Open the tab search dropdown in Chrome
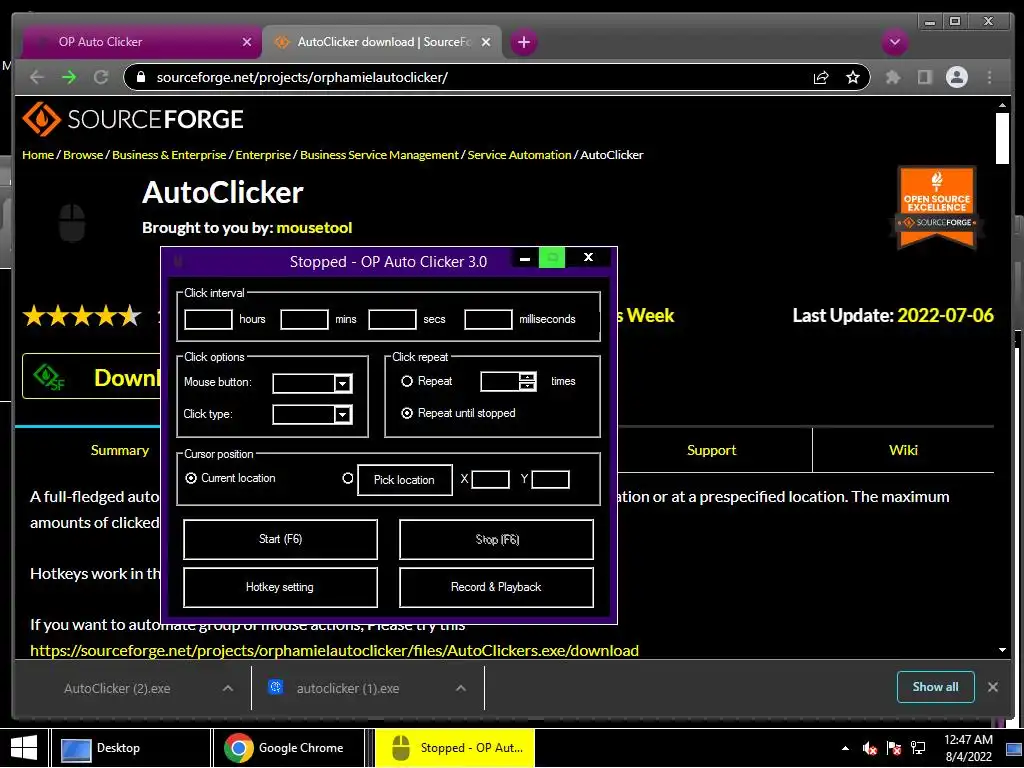1024x768 pixels. [x=894, y=42]
